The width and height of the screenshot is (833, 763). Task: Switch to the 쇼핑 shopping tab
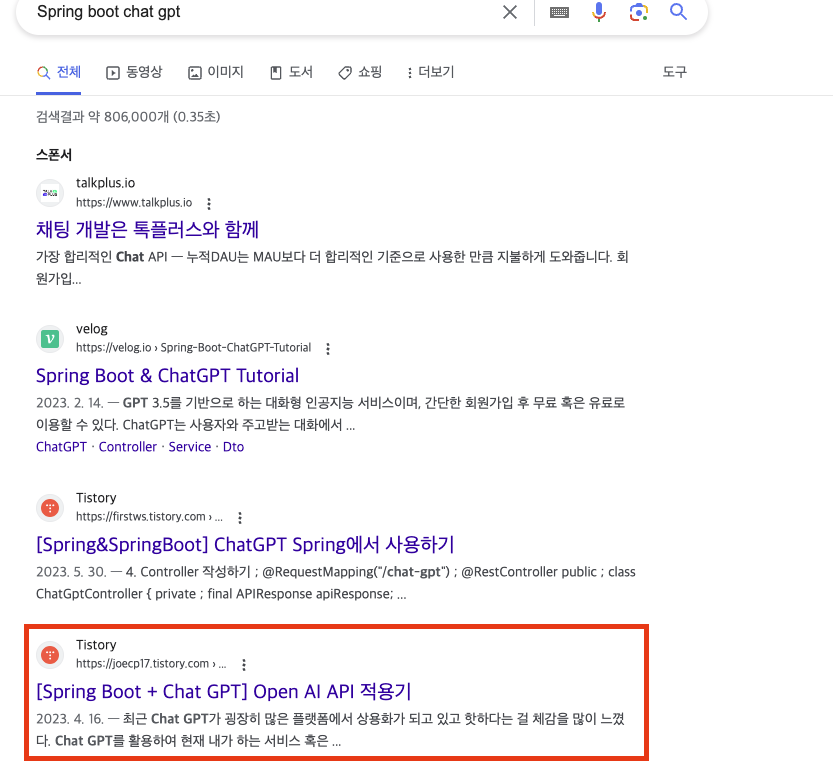(360, 72)
